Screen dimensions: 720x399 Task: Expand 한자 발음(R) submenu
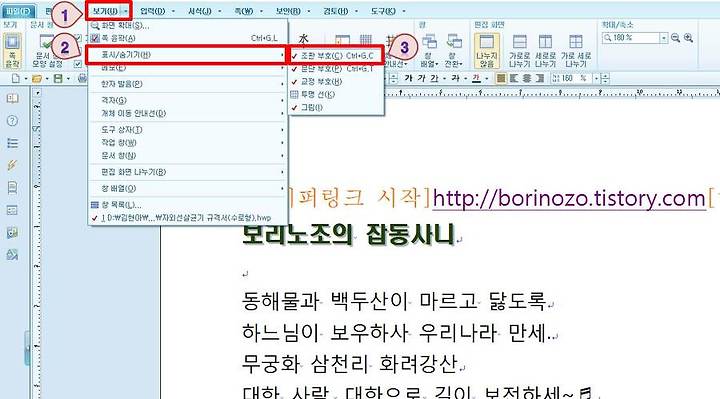[187, 84]
